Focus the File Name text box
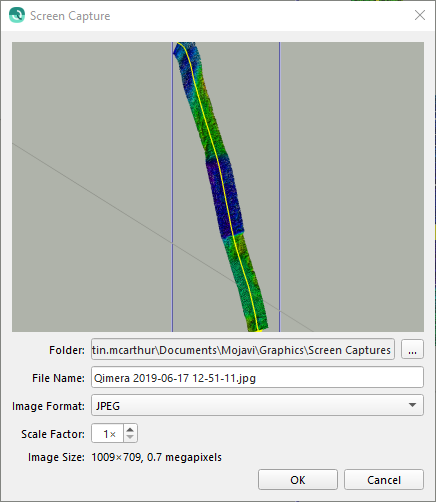The image size is (436, 502). tap(257, 377)
